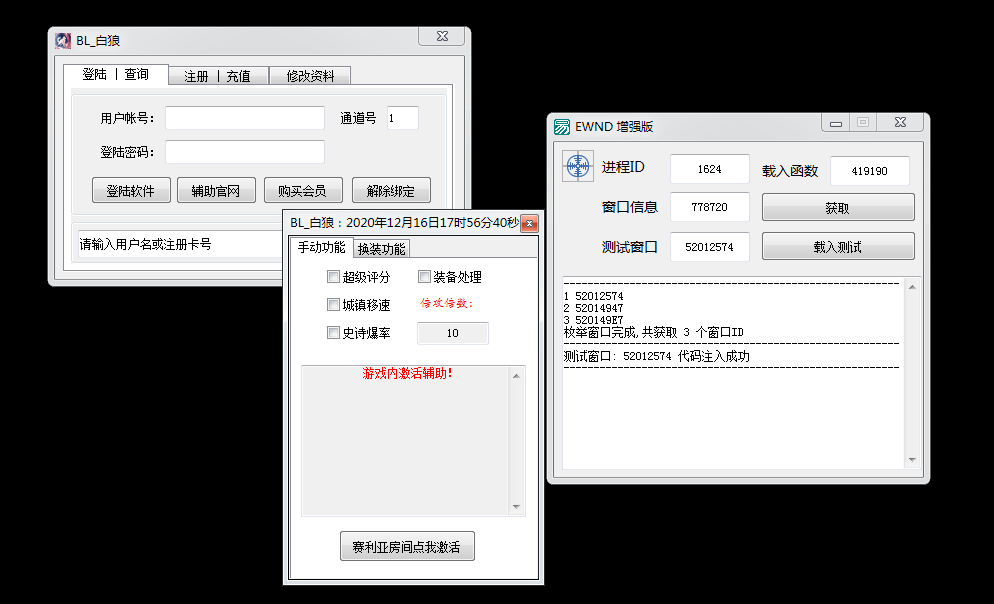Click the EWND title bar app icon
994x604 pixels.
tap(563, 126)
